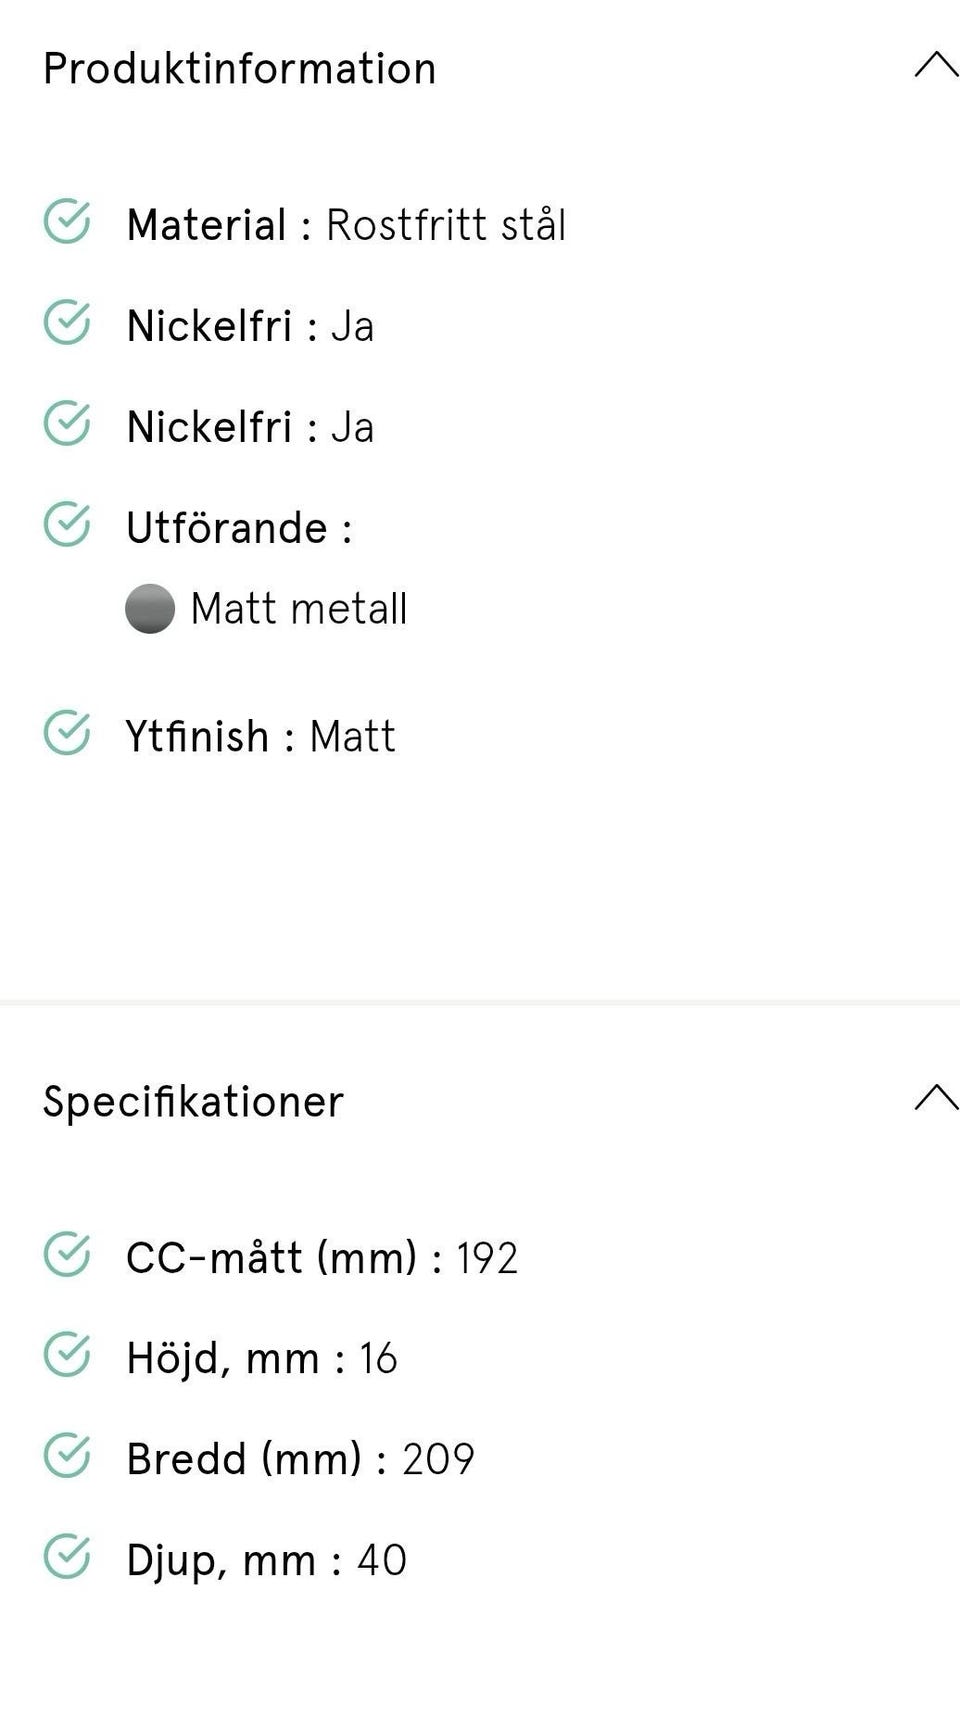Click the Matt metall finish label
The width and height of the screenshot is (960, 1716).
click(298, 609)
